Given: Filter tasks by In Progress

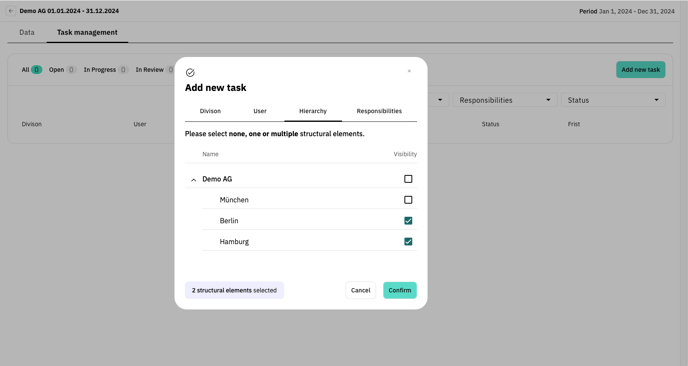Looking at the screenshot, I should pyautogui.click(x=106, y=70).
